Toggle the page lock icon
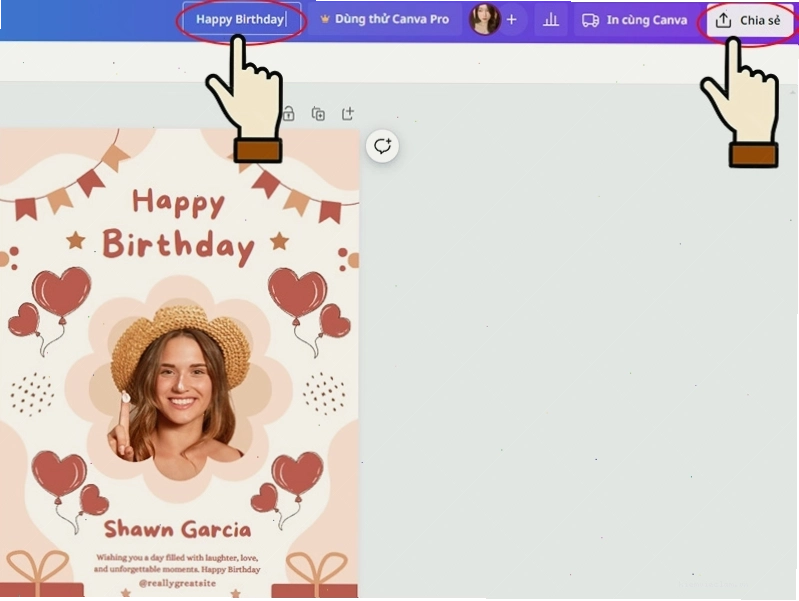 [x=289, y=114]
